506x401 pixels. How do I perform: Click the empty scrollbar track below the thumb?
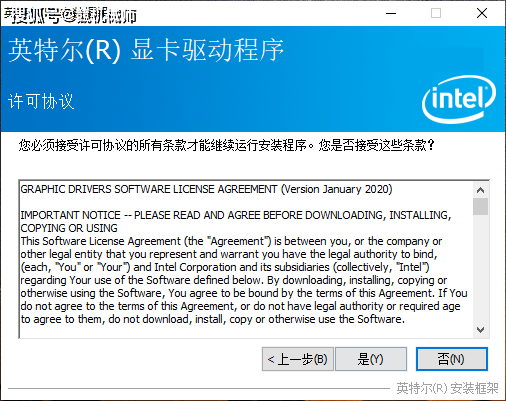pos(480,268)
